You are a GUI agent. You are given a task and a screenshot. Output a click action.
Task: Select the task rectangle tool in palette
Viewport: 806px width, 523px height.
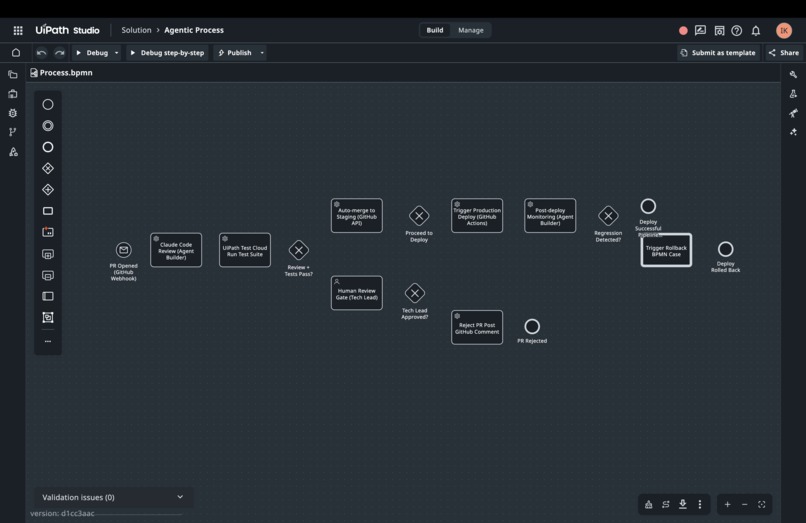pos(48,211)
